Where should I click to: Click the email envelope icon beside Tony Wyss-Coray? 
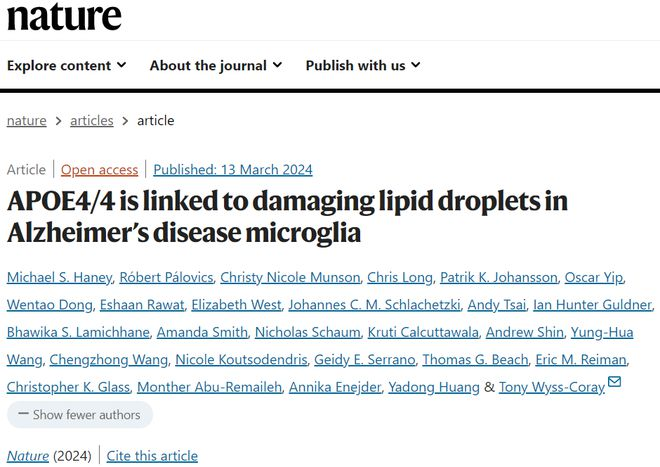(615, 382)
